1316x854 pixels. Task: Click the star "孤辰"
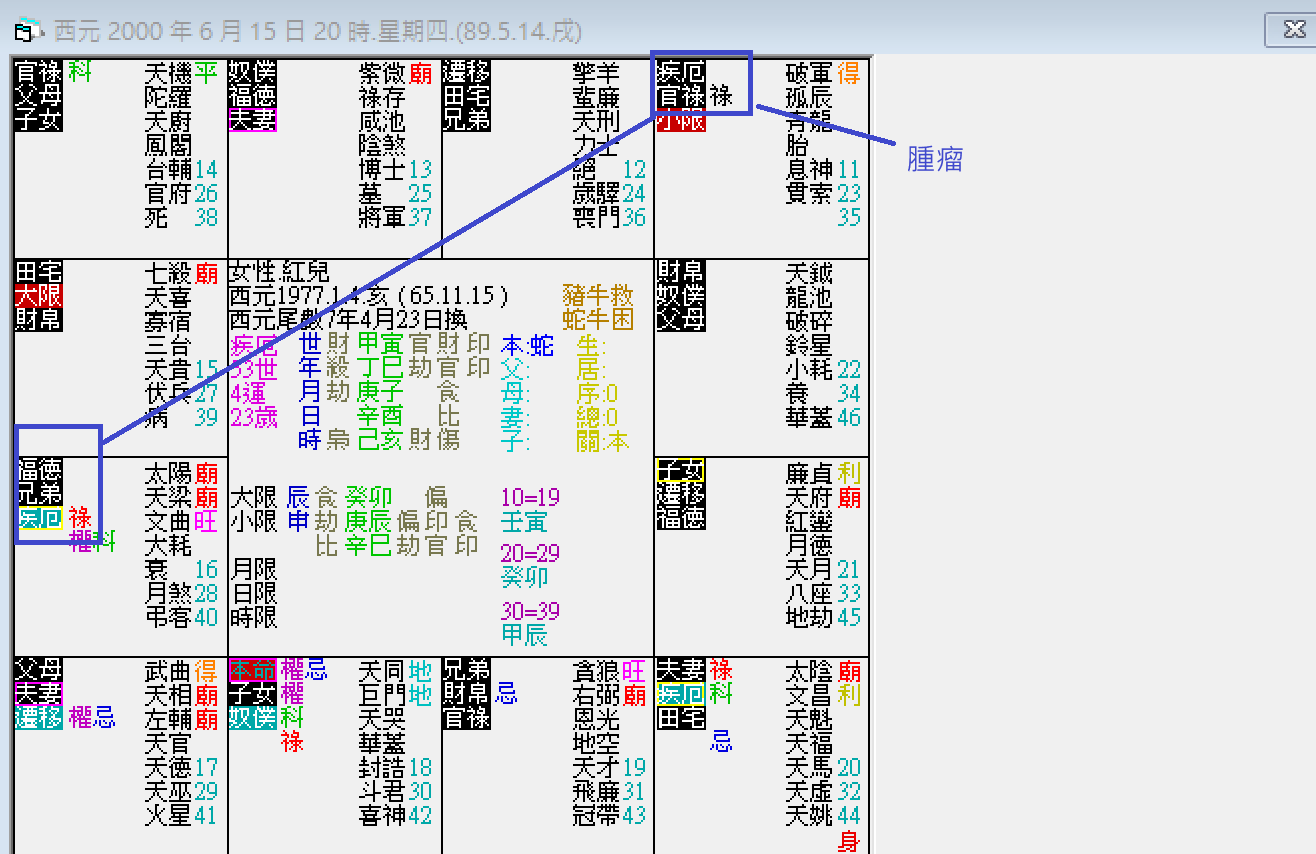click(810, 97)
